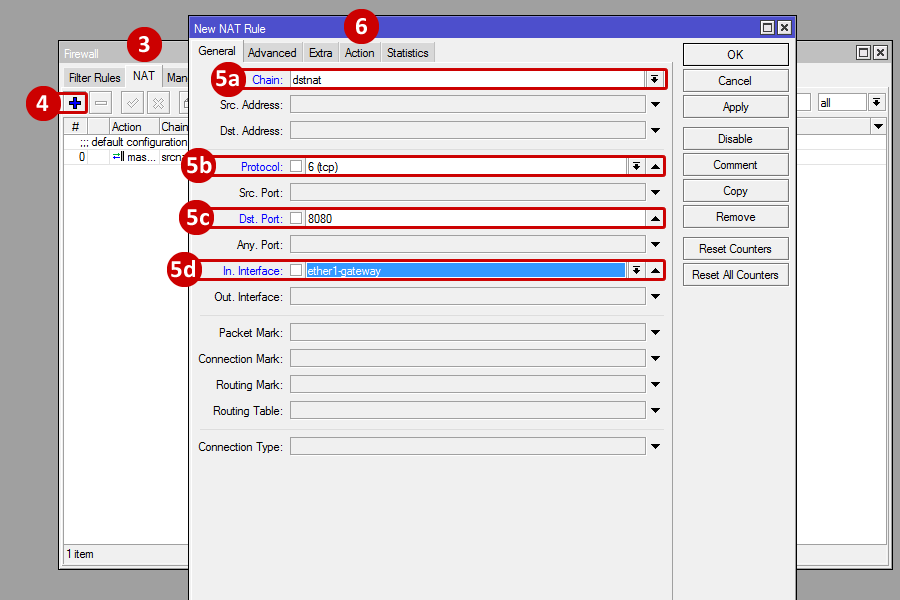900x600 pixels.
Task: Click the checkmark enable rule icon
Action: pos(132,103)
